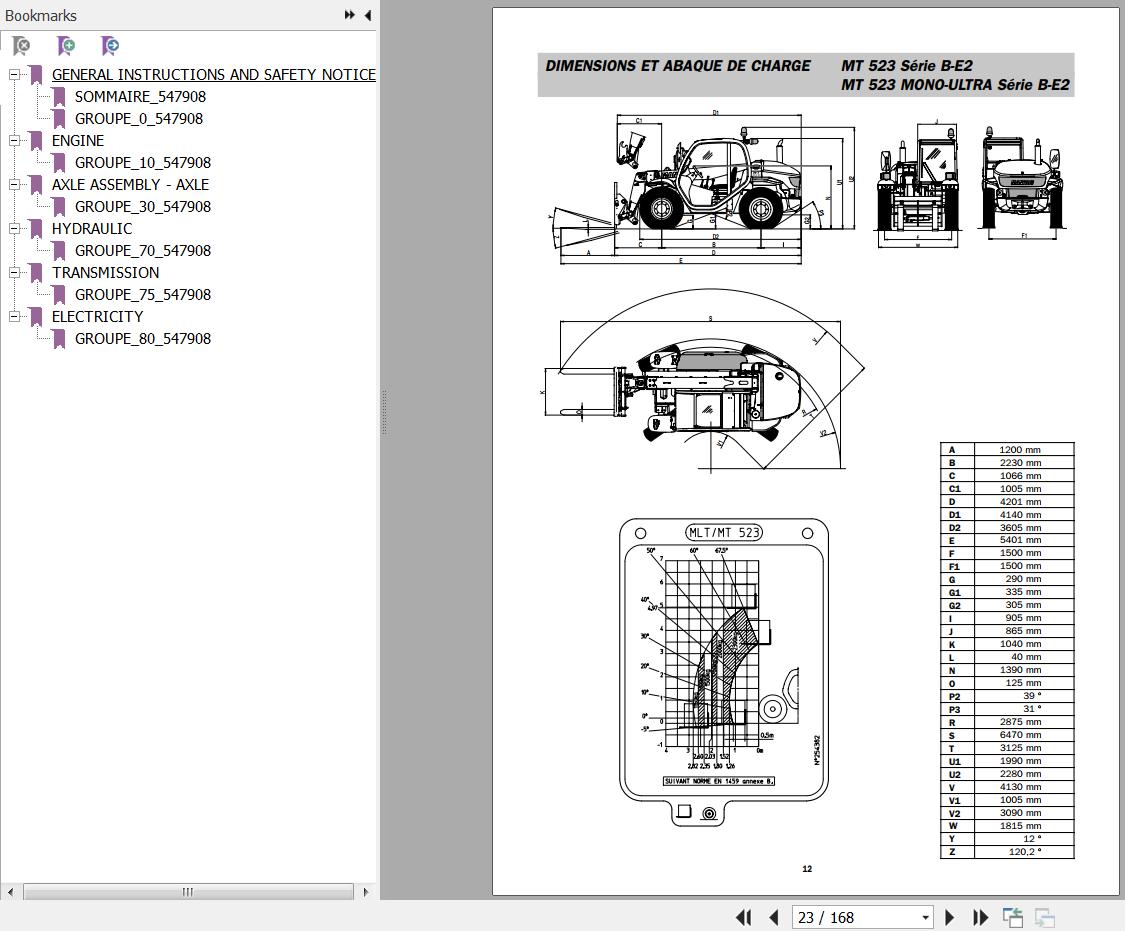Collapse the Bookmarks panel arrow
Image resolution: width=1125 pixels, height=931 pixels.
pyautogui.click(x=368, y=15)
